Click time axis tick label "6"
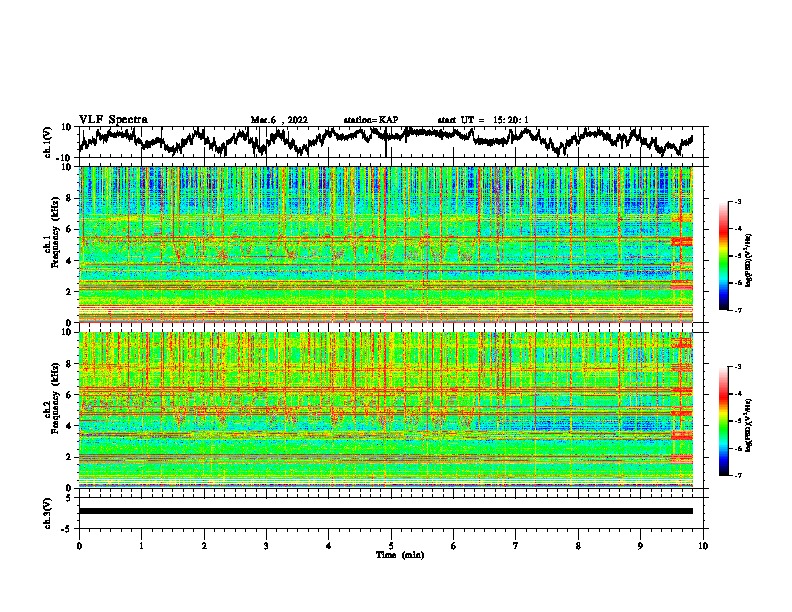The width and height of the screenshot is (792, 612). coord(454,546)
